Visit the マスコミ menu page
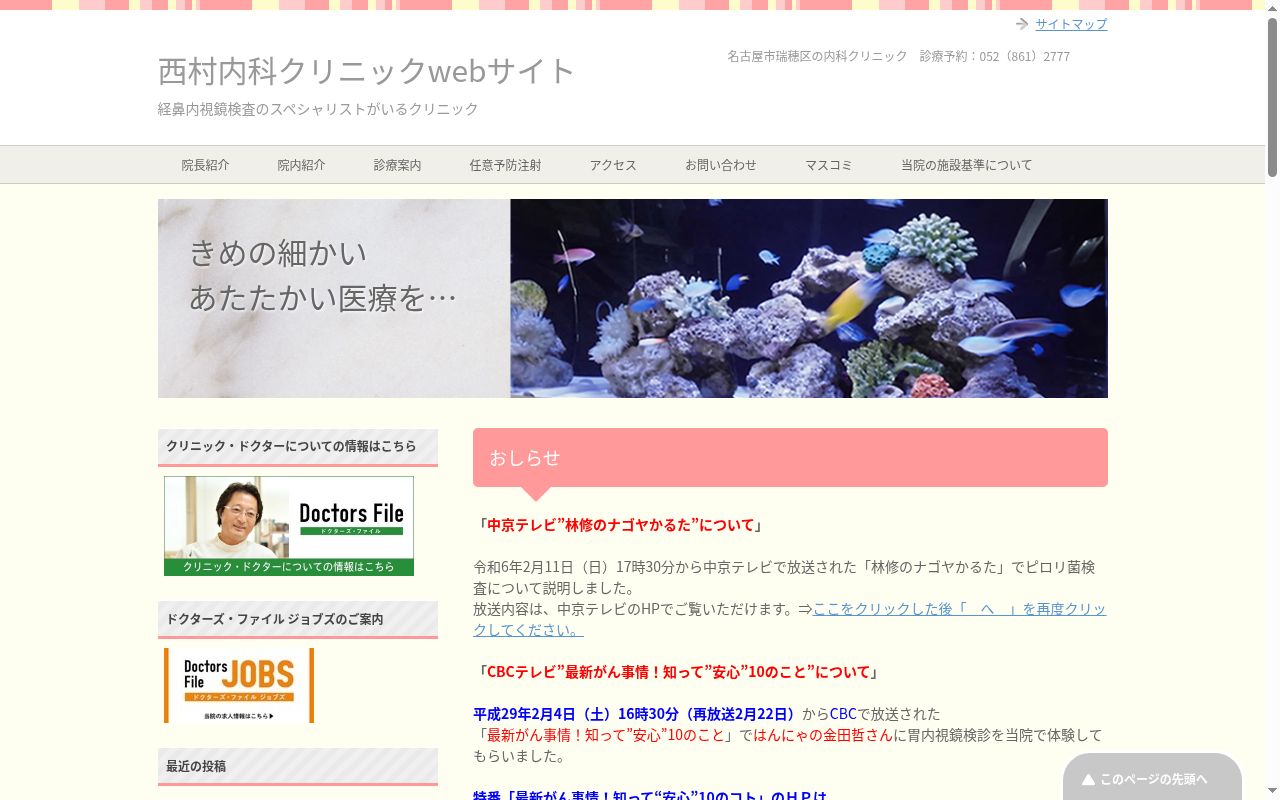The width and height of the screenshot is (1280, 800). [829, 165]
